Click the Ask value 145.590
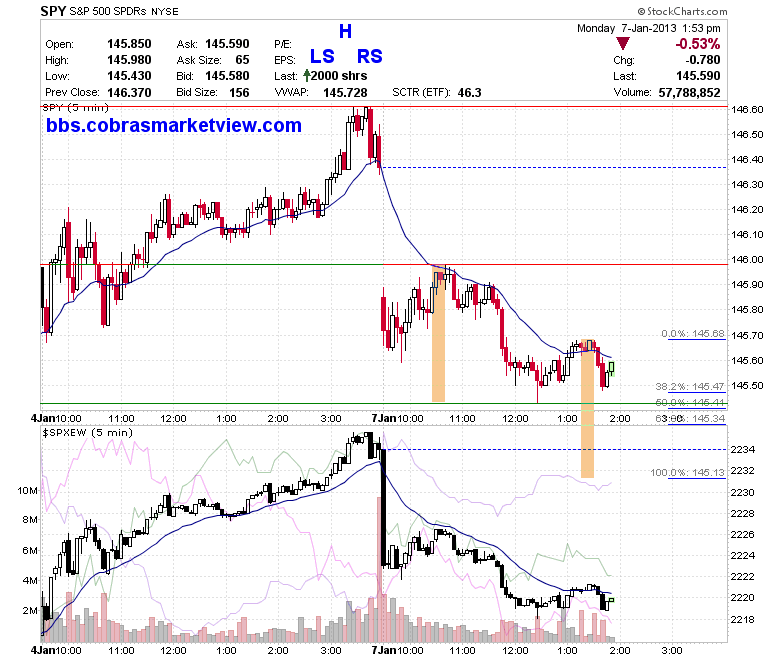780x659 pixels. click(x=227, y=44)
